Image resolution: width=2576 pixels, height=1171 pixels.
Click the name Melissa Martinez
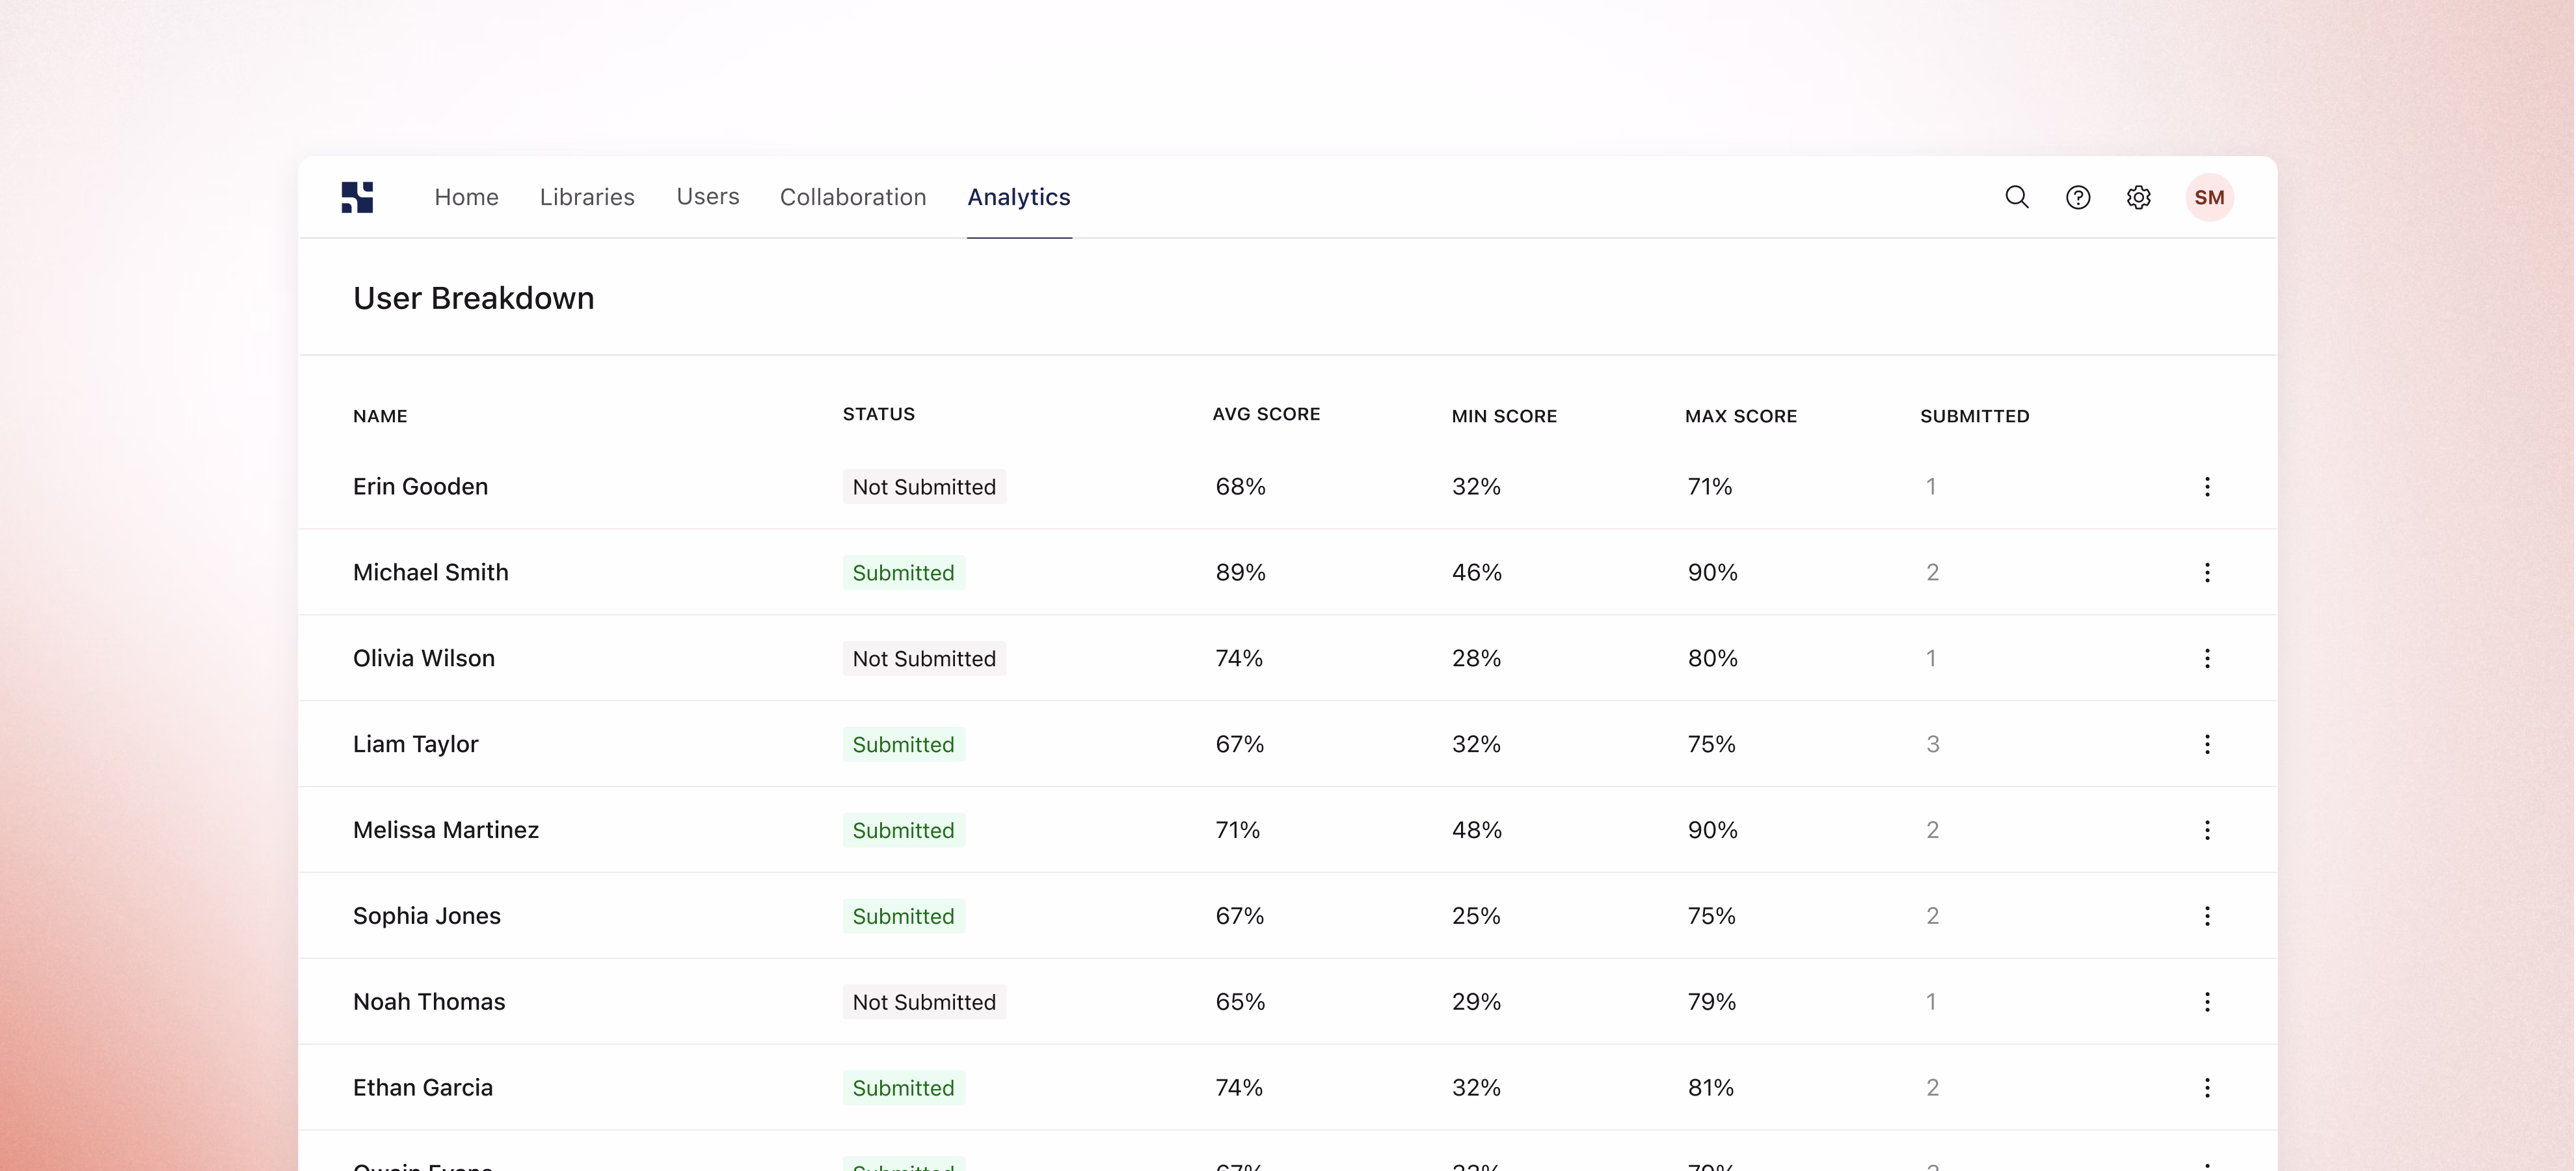coord(446,831)
